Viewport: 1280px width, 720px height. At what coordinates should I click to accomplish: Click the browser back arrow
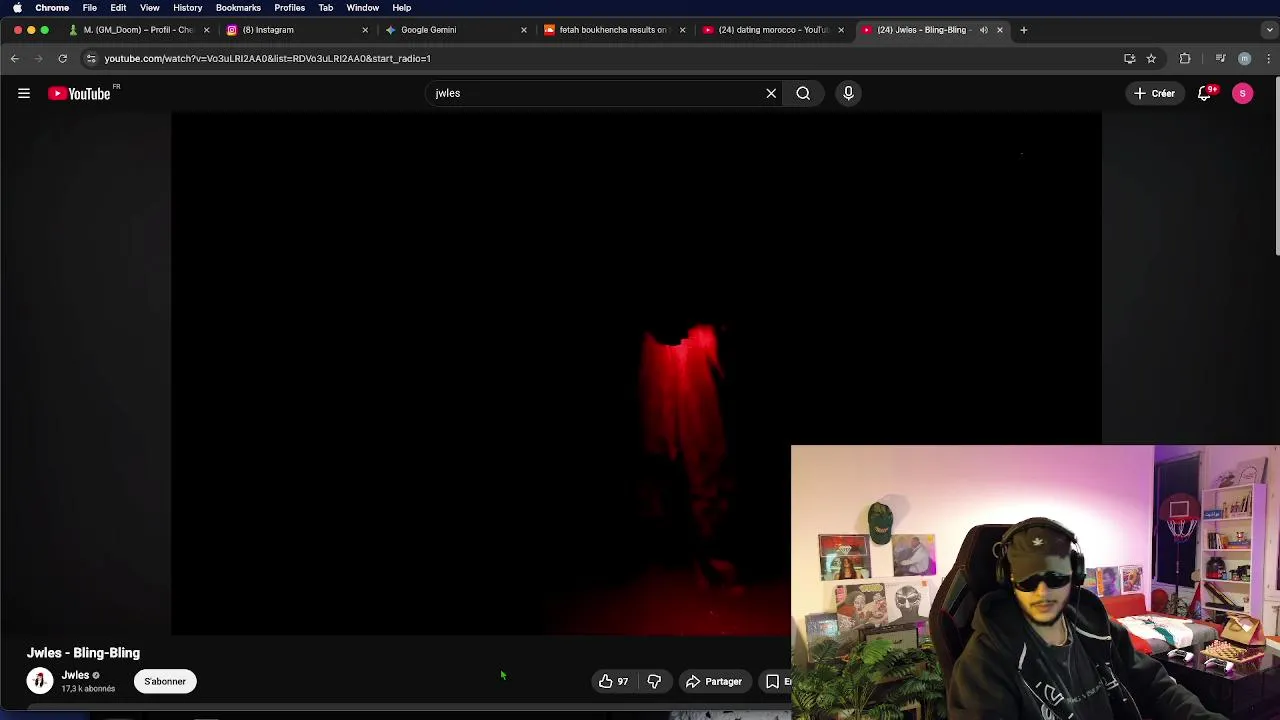coord(15,58)
